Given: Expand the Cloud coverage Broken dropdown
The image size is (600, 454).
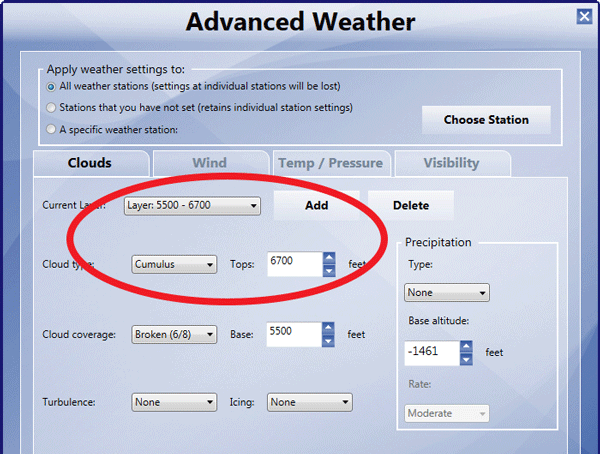Looking at the screenshot, I should coord(174,335).
